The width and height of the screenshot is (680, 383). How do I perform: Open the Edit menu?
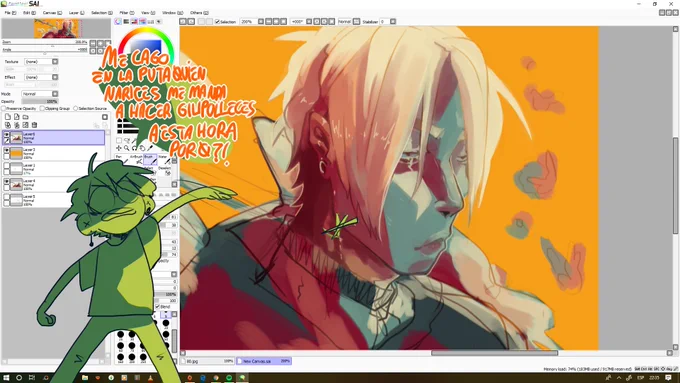(29, 13)
